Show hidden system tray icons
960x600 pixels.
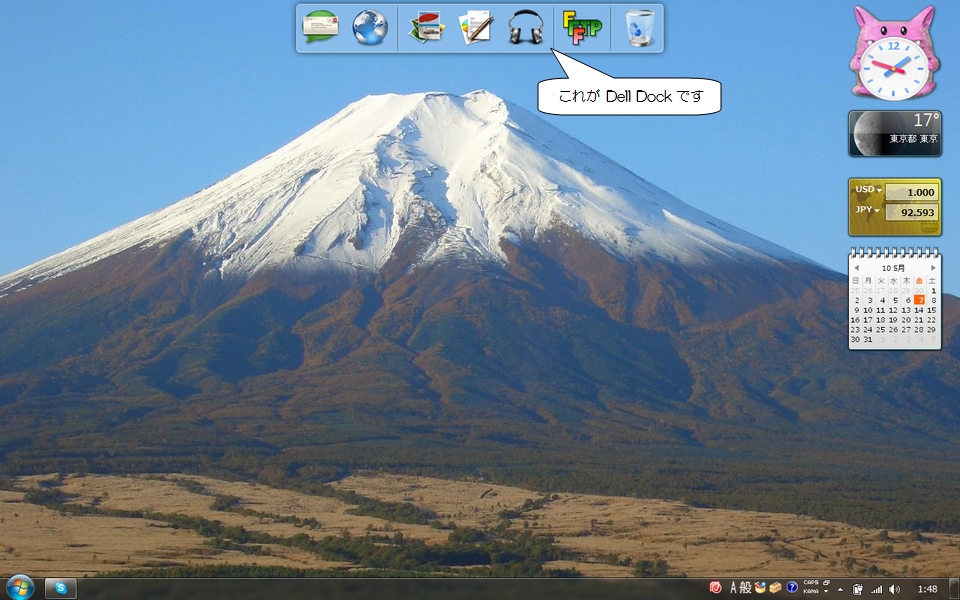point(839,589)
